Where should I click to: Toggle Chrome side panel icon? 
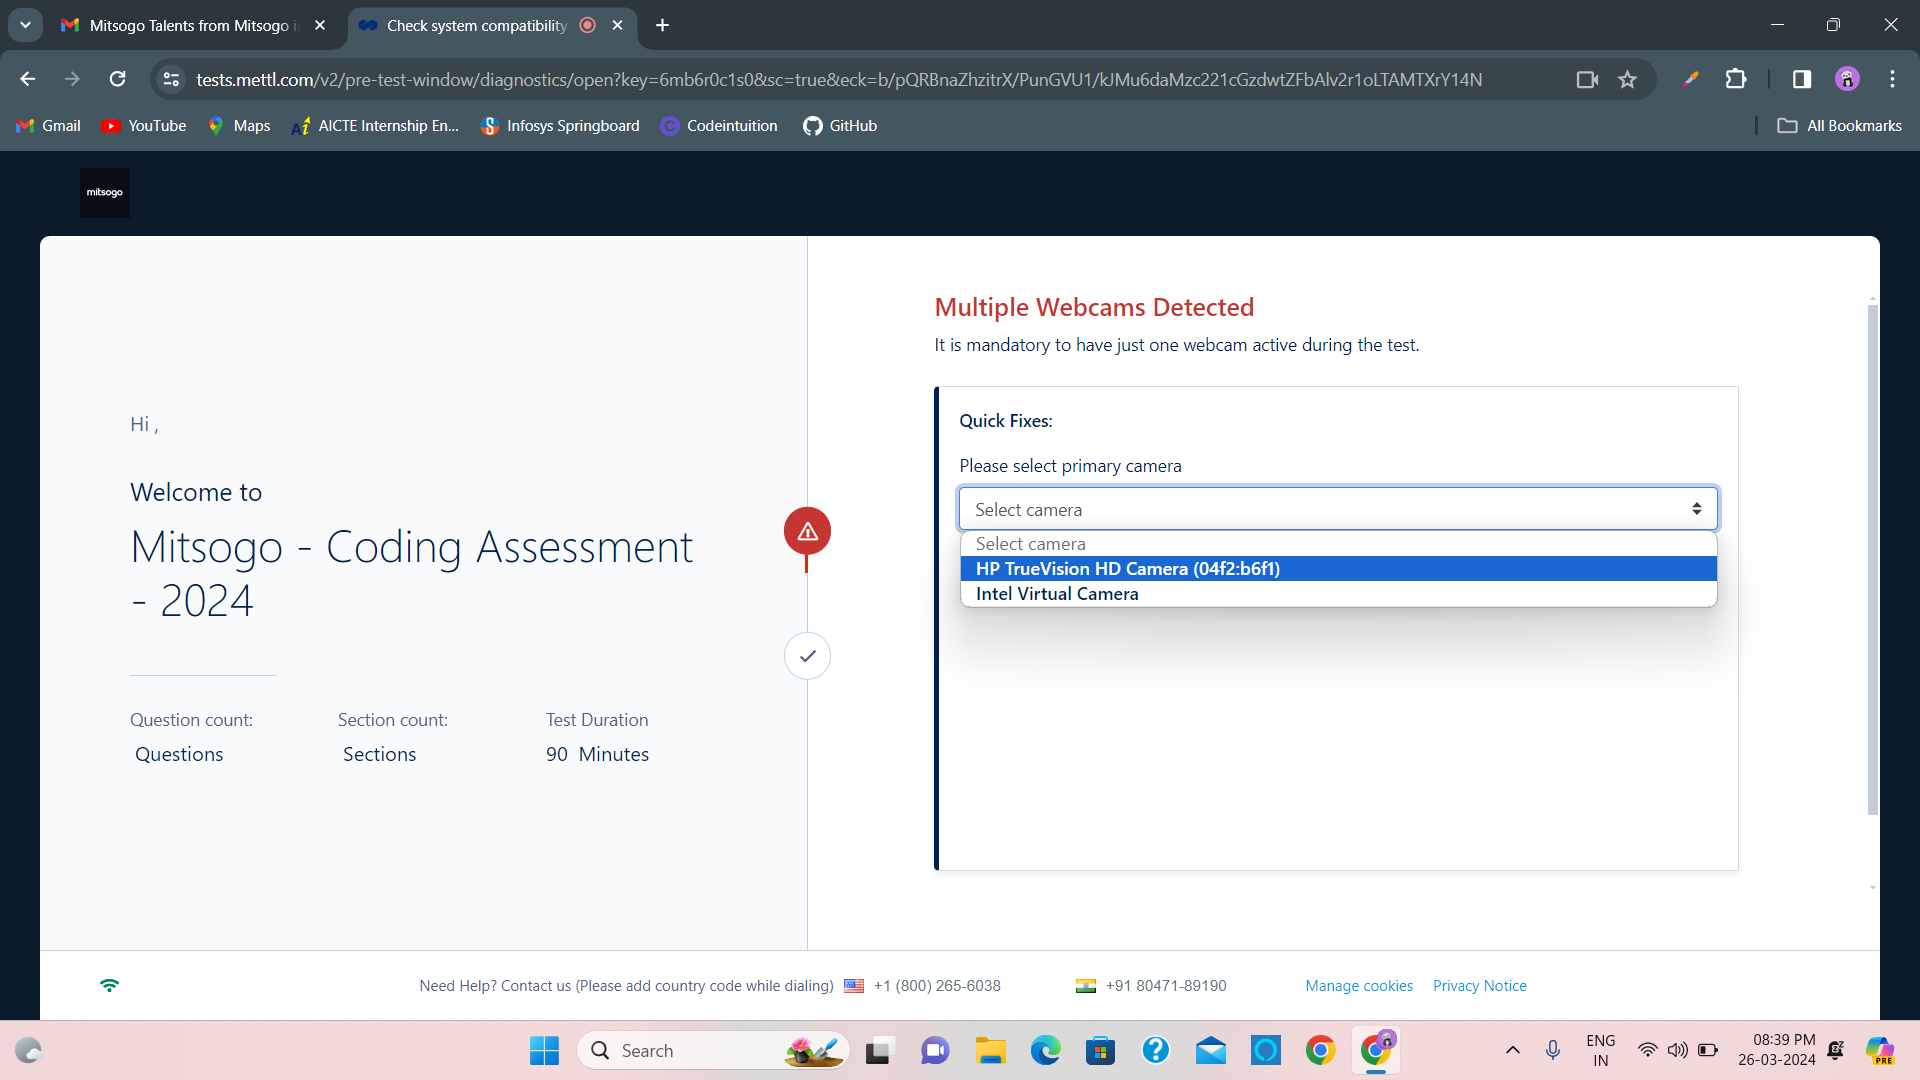(1801, 80)
